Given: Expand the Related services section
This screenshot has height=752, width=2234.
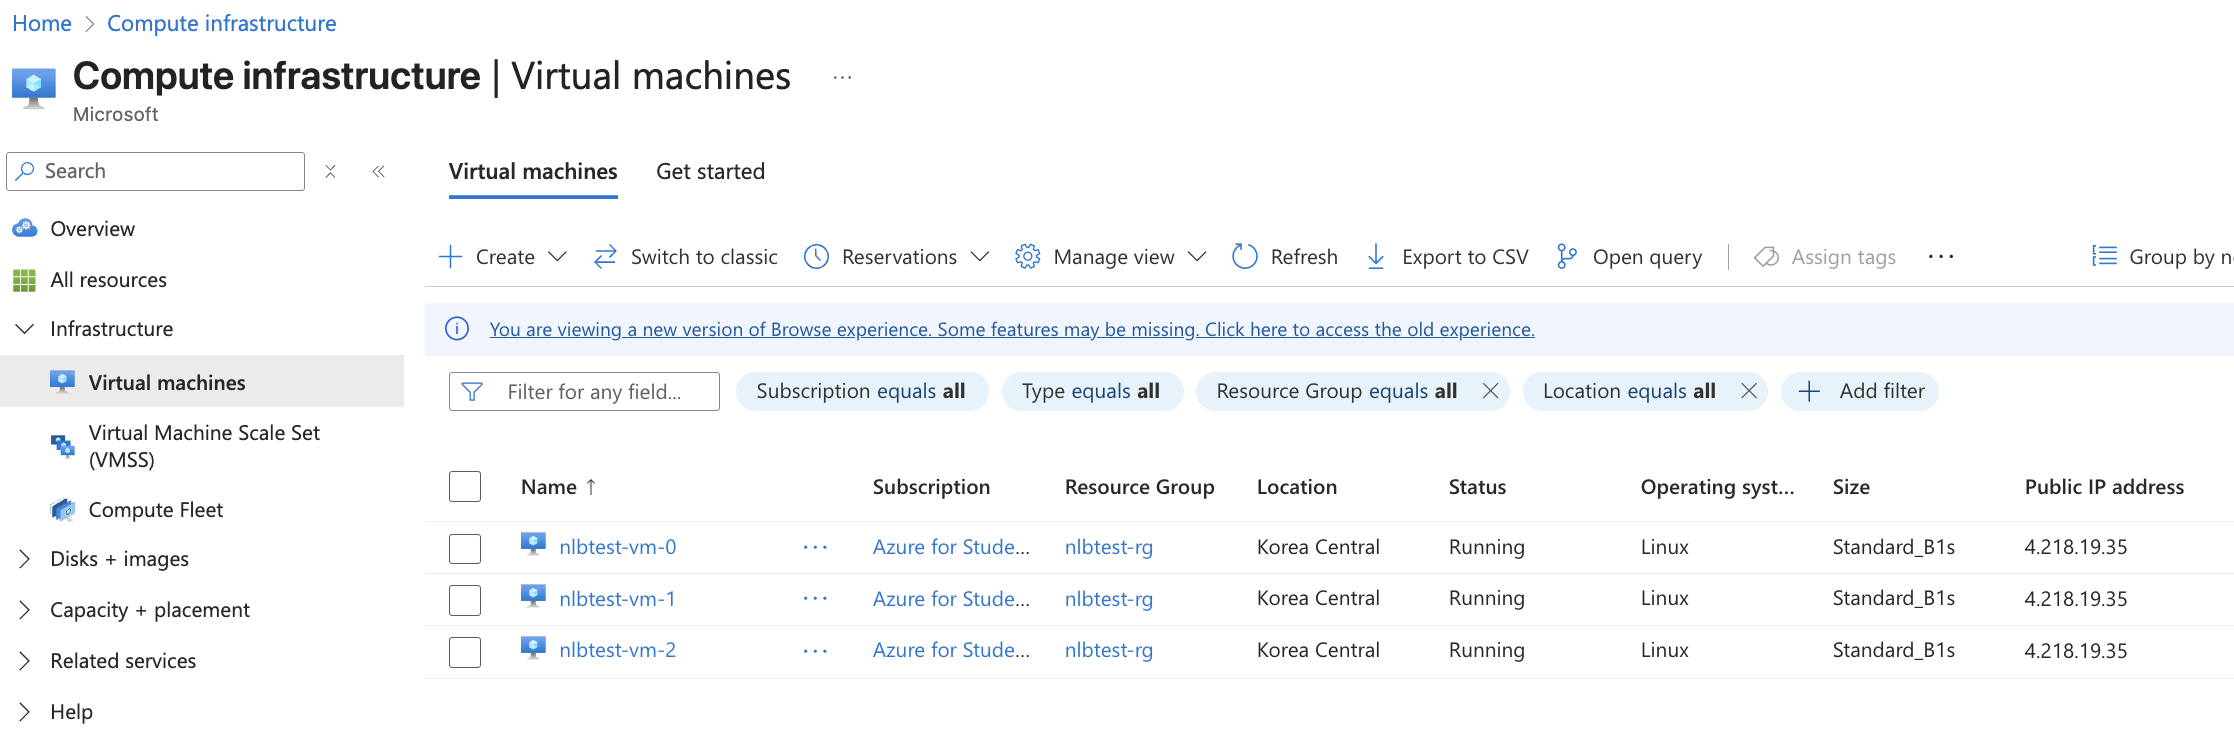Looking at the screenshot, I should tap(25, 661).
